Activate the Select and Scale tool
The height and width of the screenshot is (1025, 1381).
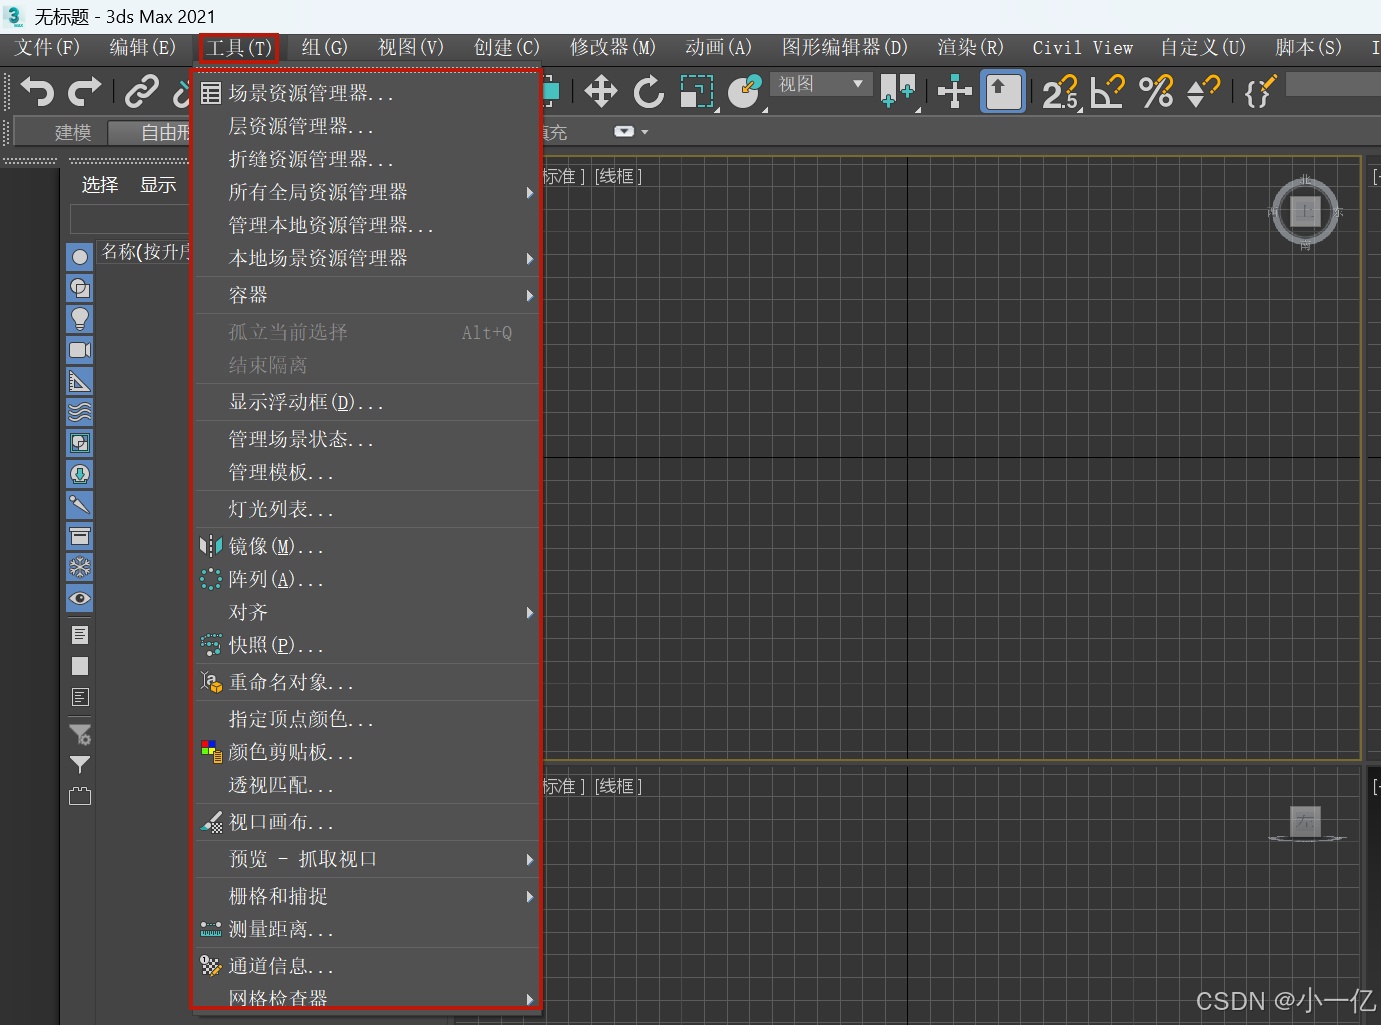pyautogui.click(x=697, y=92)
